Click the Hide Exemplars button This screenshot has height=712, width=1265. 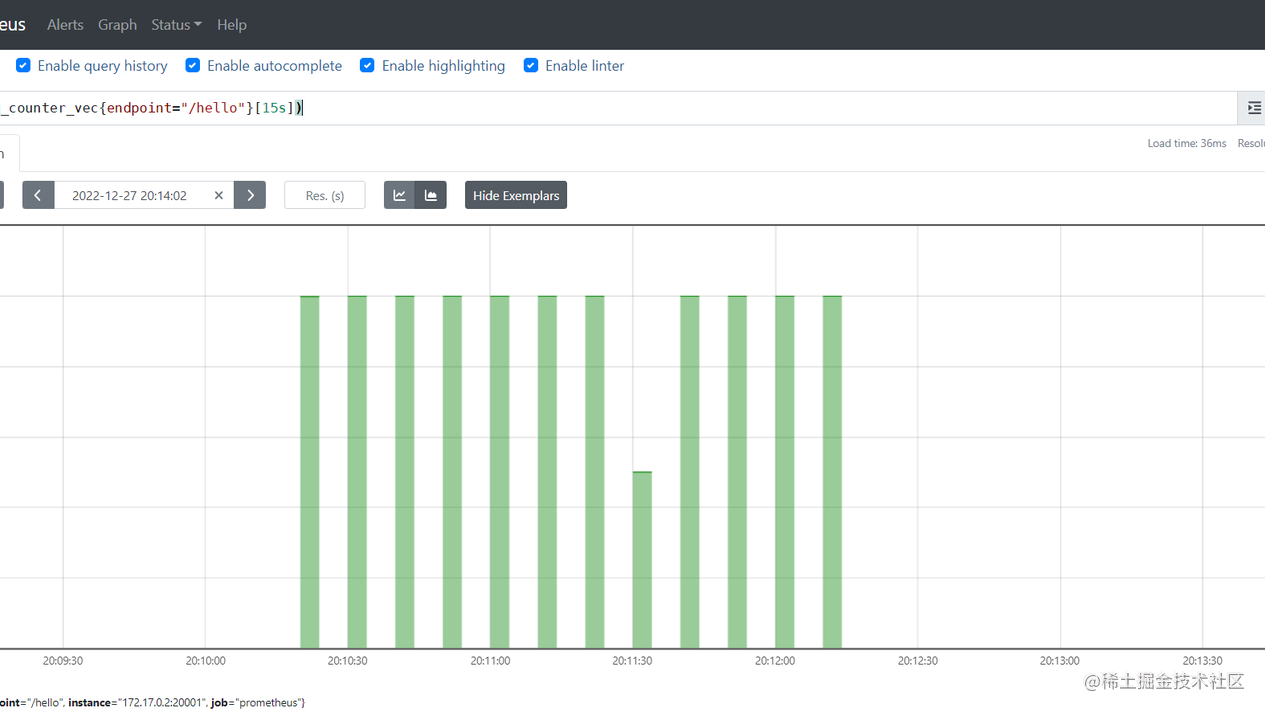515,194
